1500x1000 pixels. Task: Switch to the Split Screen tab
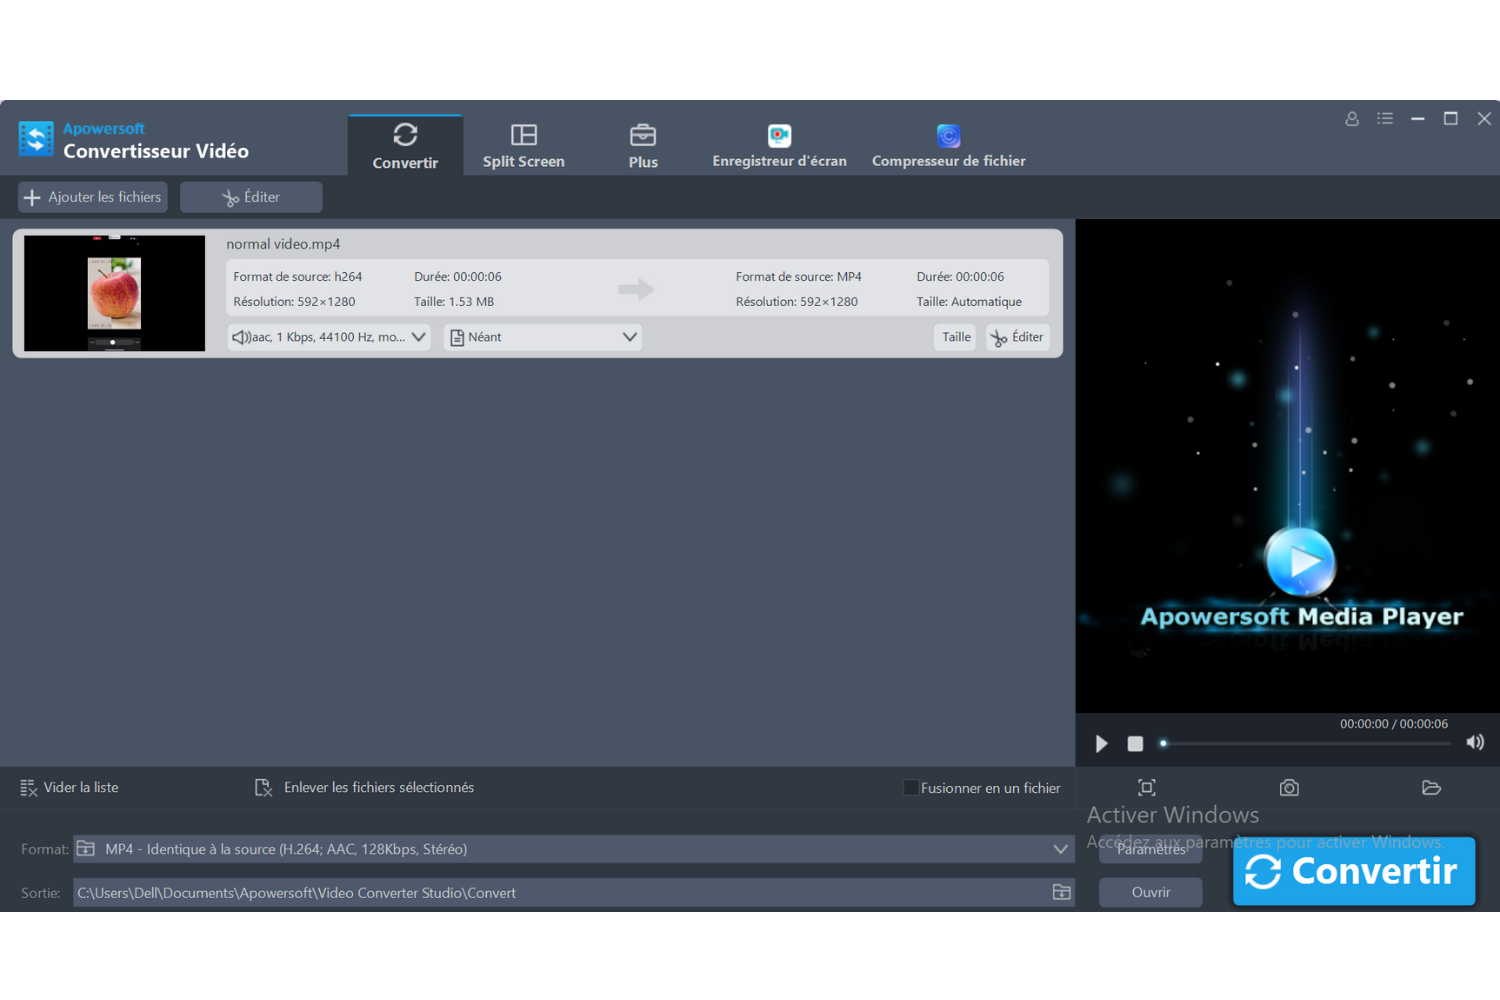click(523, 146)
